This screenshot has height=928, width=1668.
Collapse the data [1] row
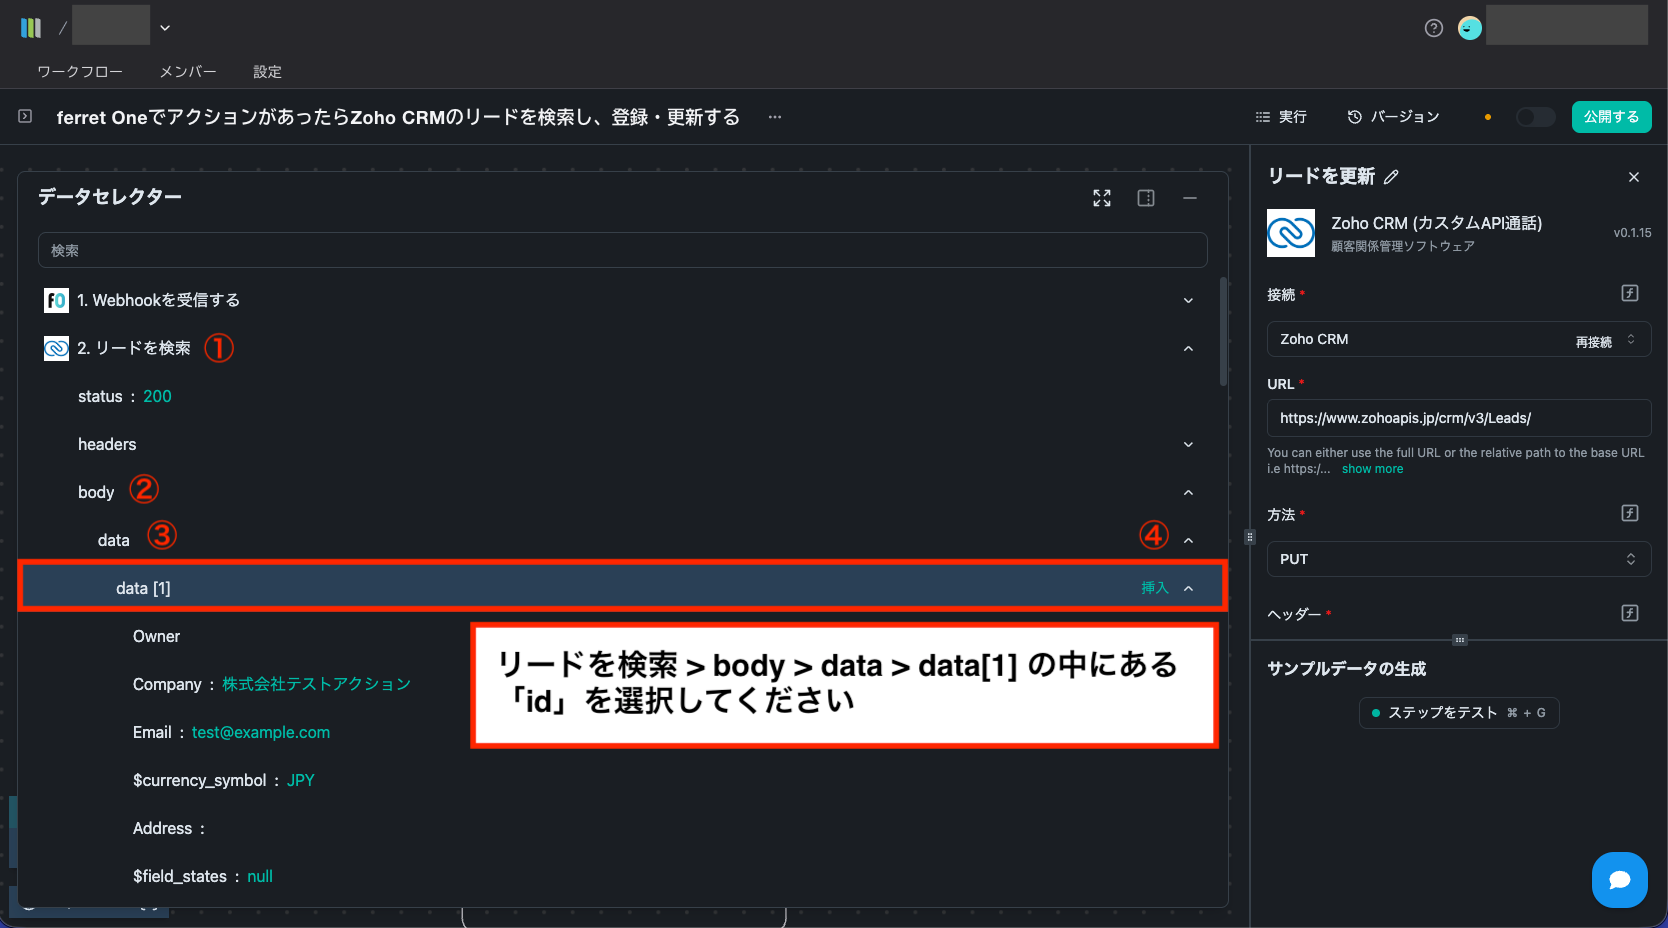click(x=1188, y=588)
